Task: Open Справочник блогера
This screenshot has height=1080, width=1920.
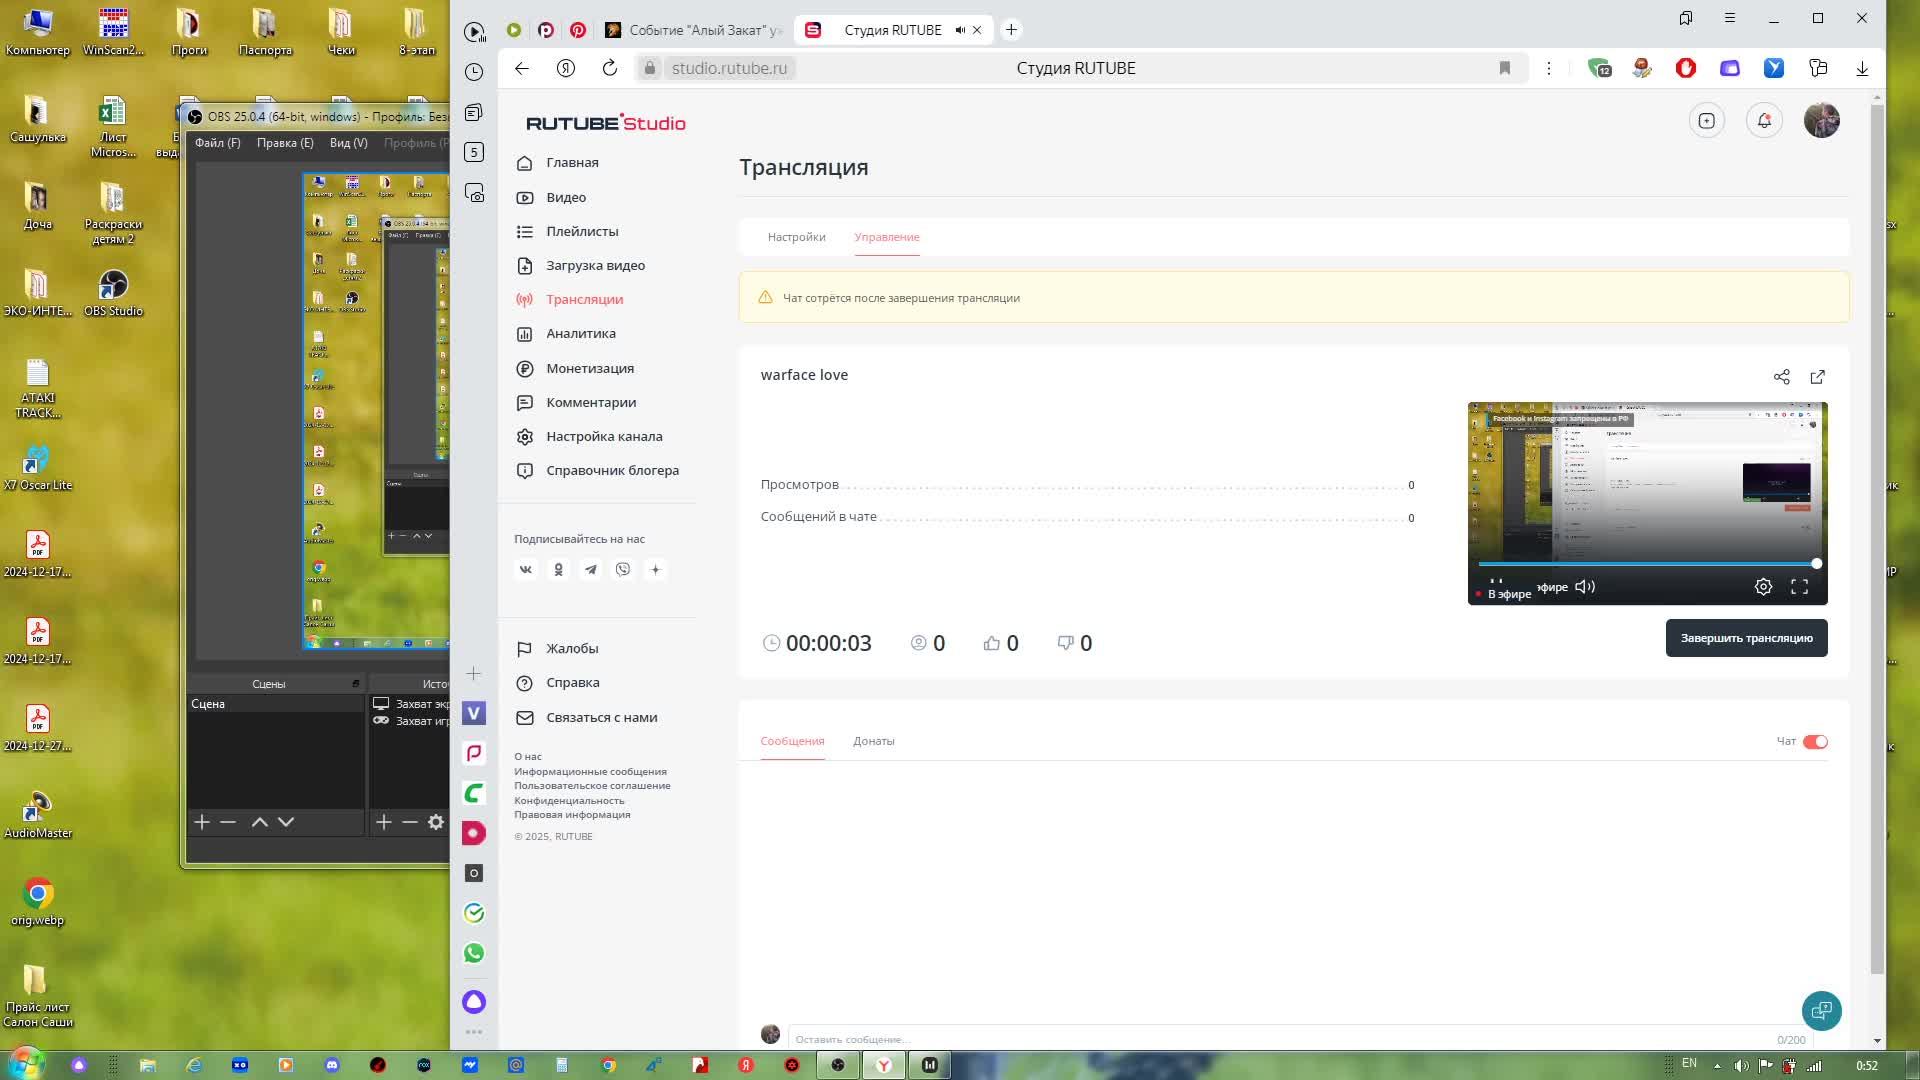Action: (x=612, y=471)
